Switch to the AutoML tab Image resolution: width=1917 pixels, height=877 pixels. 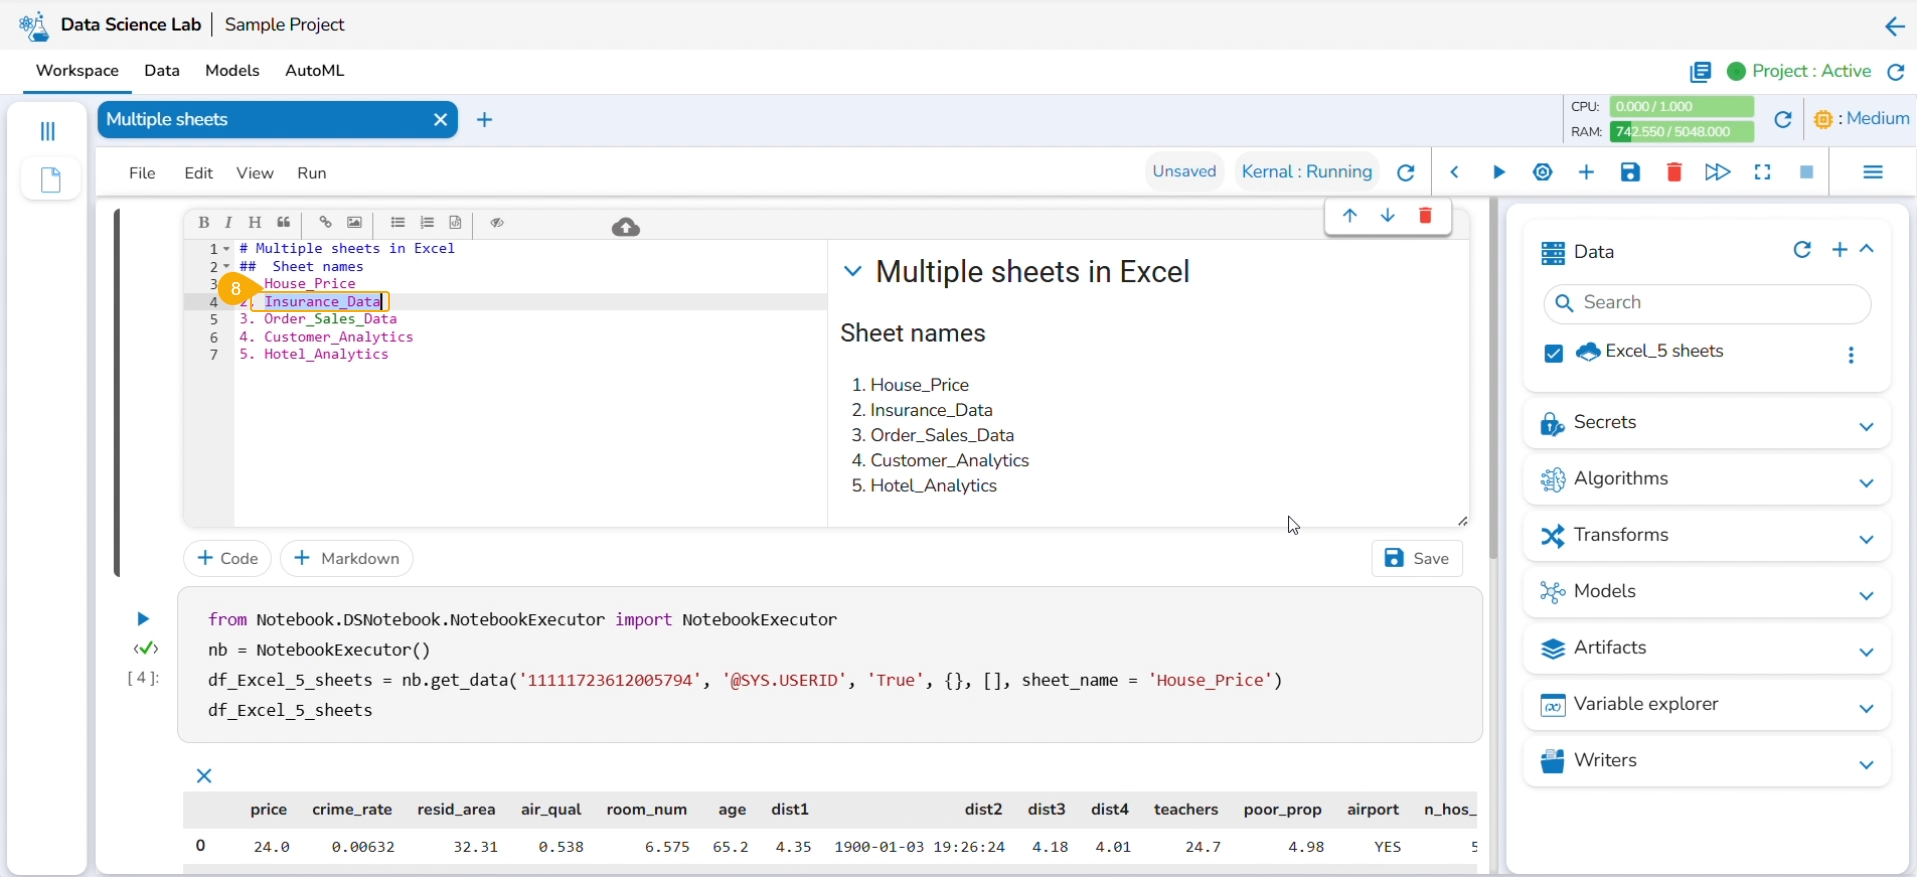[x=314, y=71]
